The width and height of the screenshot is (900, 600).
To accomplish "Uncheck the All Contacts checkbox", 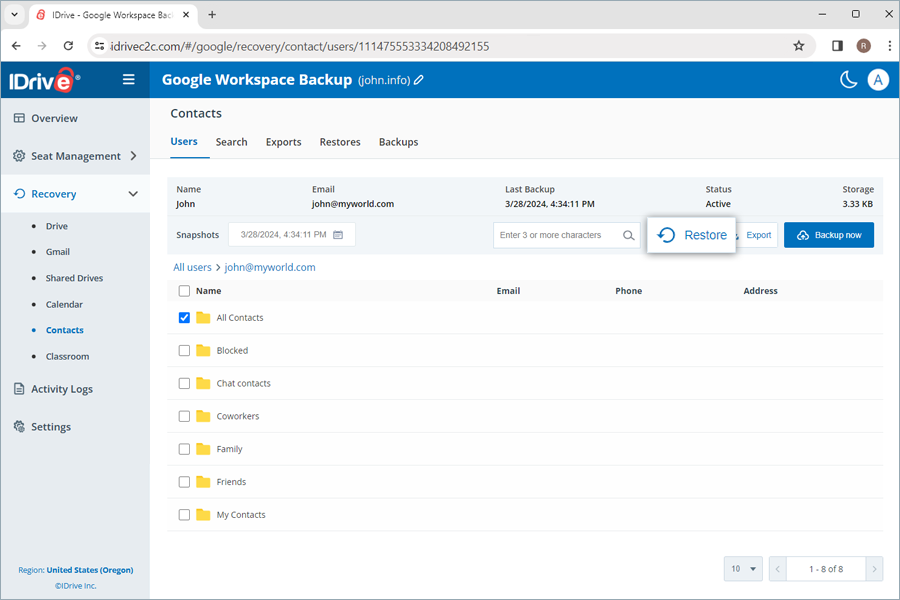I will click(184, 317).
